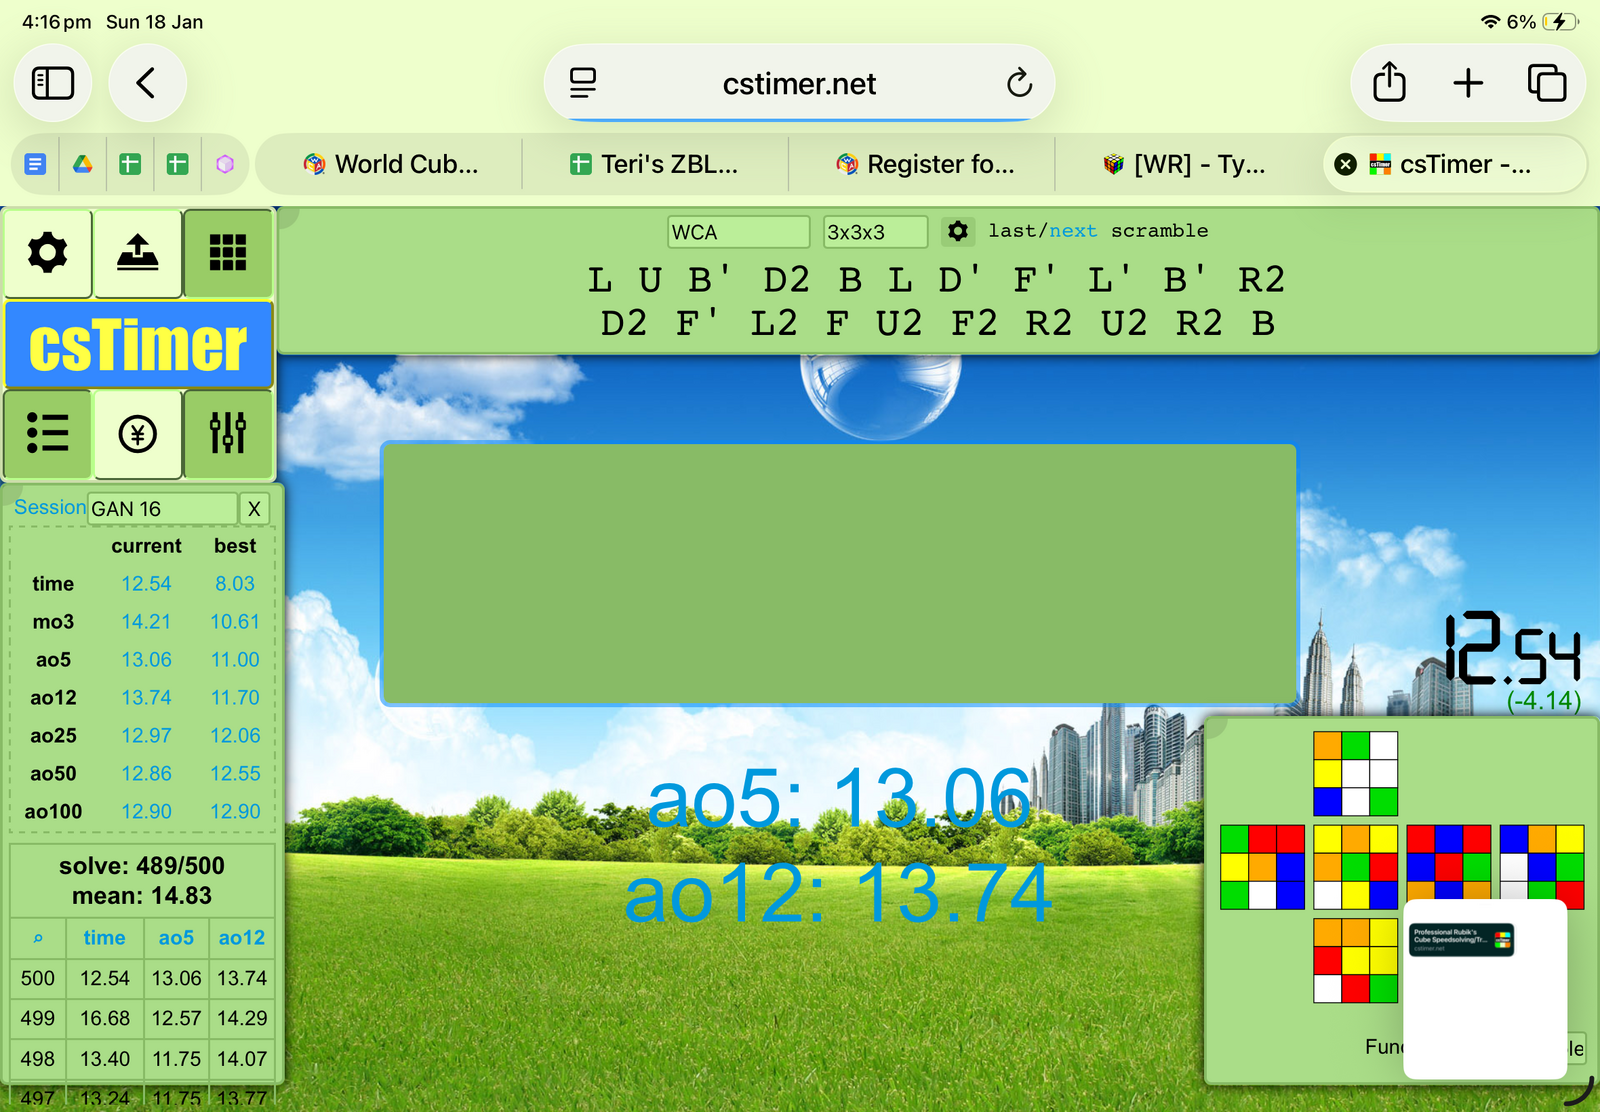Show Safari tab overview
Image resolution: width=1600 pixels, height=1112 pixels.
[x=1547, y=83]
